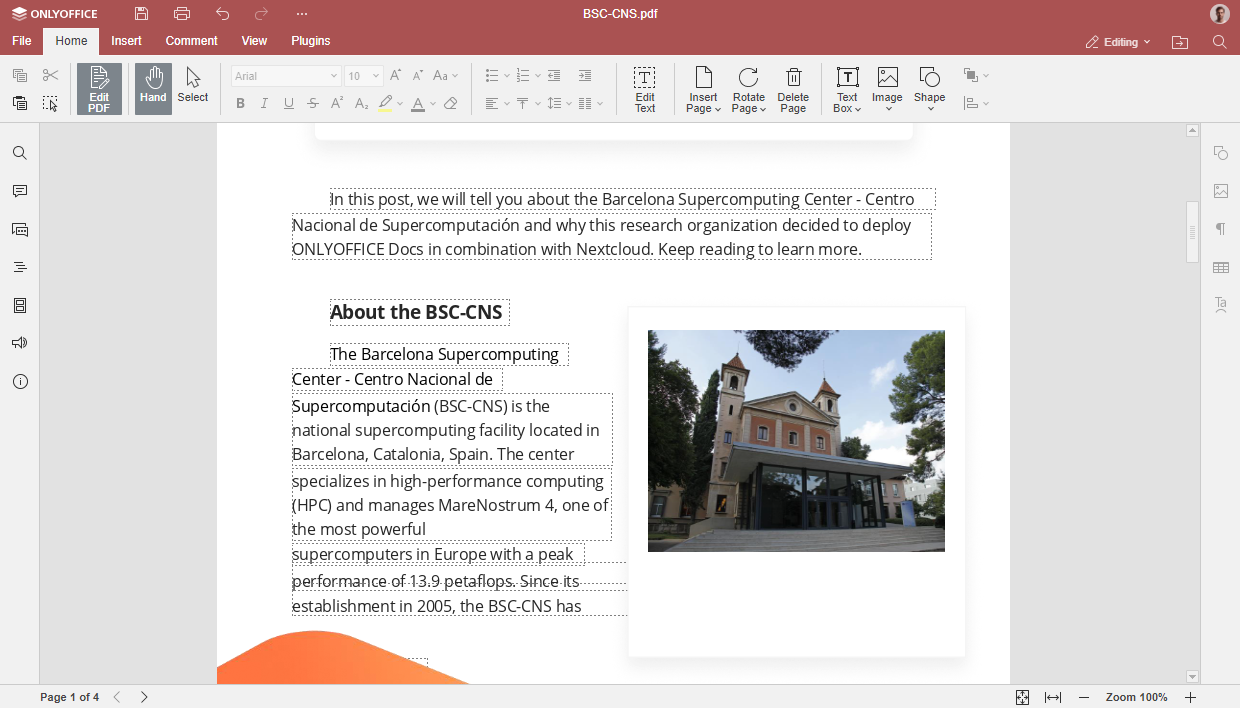Open the Plugins tab

[x=310, y=41]
